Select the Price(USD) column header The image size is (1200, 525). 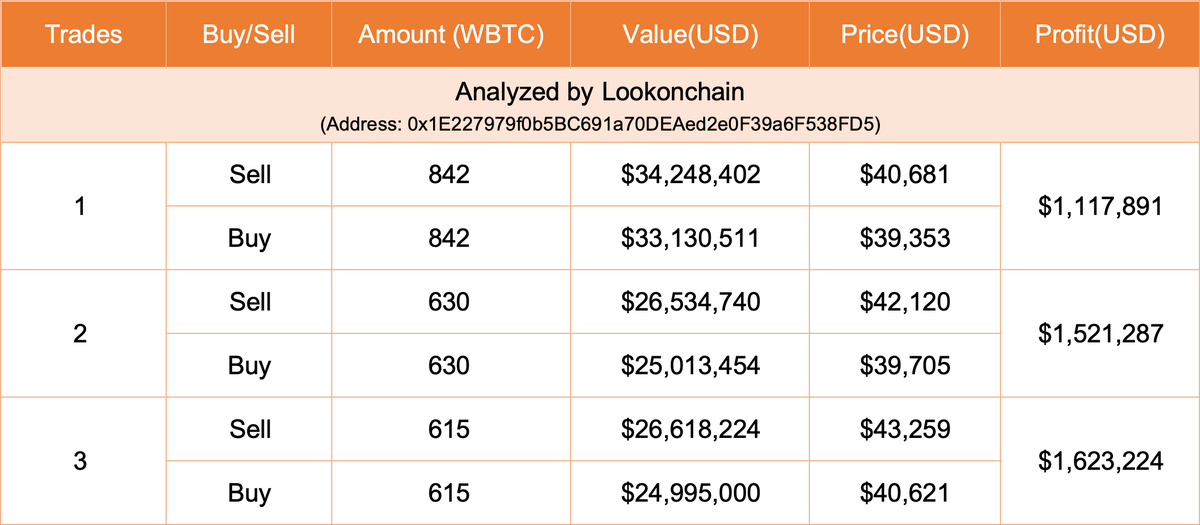pyautogui.click(x=905, y=35)
